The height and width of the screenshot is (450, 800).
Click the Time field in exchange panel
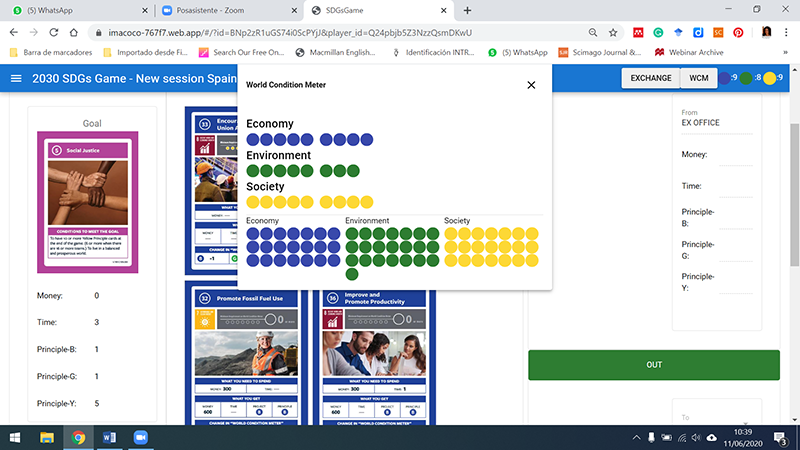(735, 191)
